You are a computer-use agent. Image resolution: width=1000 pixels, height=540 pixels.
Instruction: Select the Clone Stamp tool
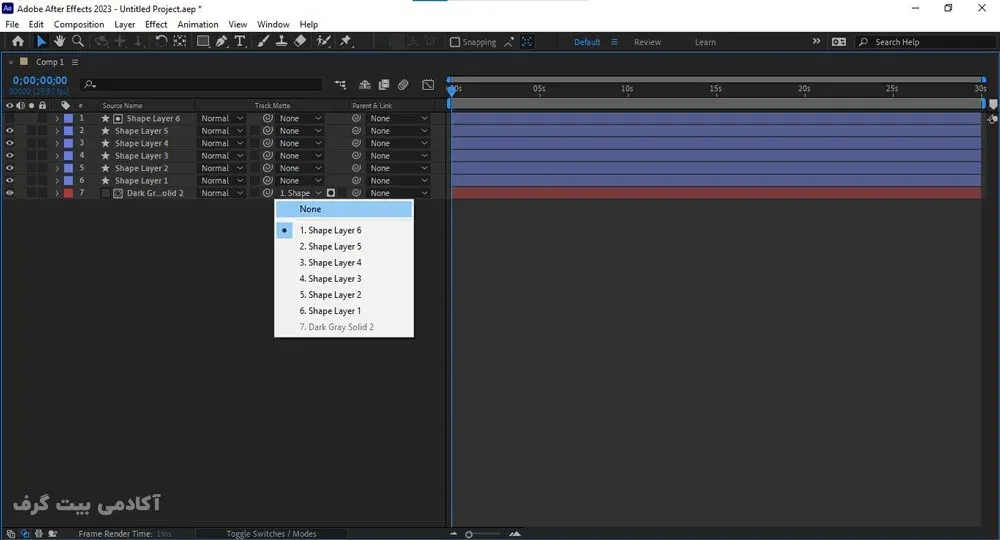281,41
